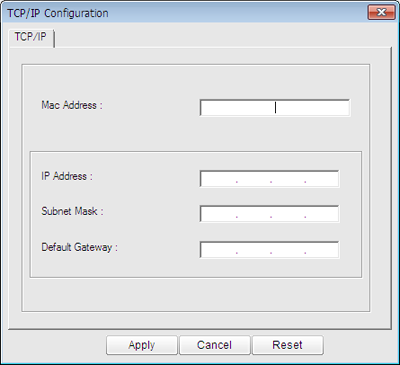This screenshot has width=400, height=365.
Task: Reset the configuration fields
Action: pos(287,345)
